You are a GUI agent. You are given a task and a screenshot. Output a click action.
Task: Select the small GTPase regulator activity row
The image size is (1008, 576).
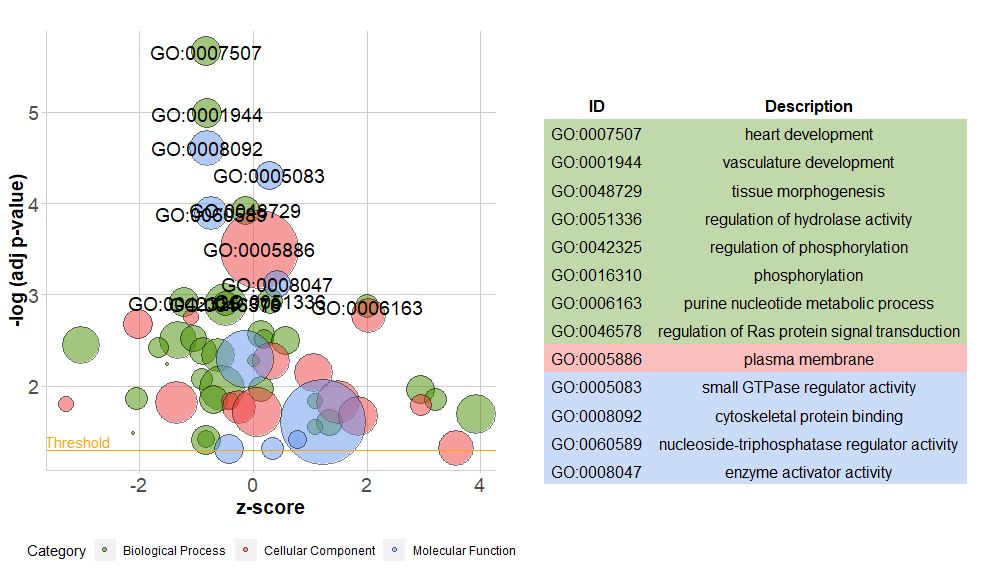(755, 387)
